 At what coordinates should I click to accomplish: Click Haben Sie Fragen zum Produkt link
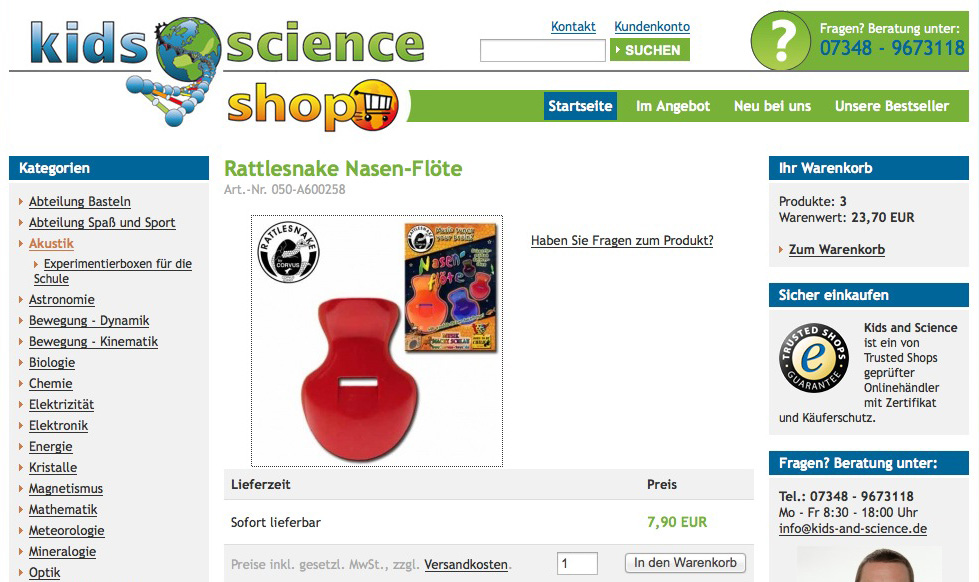(x=622, y=240)
